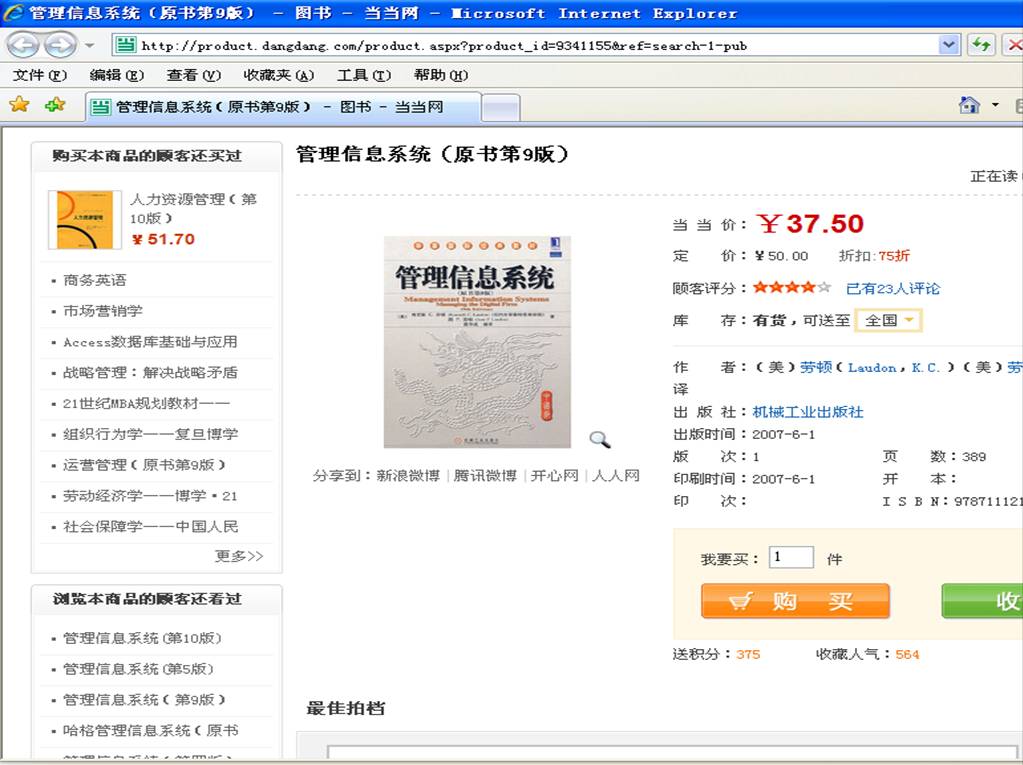Open the Access数据库基础与应用 link

coord(150,342)
